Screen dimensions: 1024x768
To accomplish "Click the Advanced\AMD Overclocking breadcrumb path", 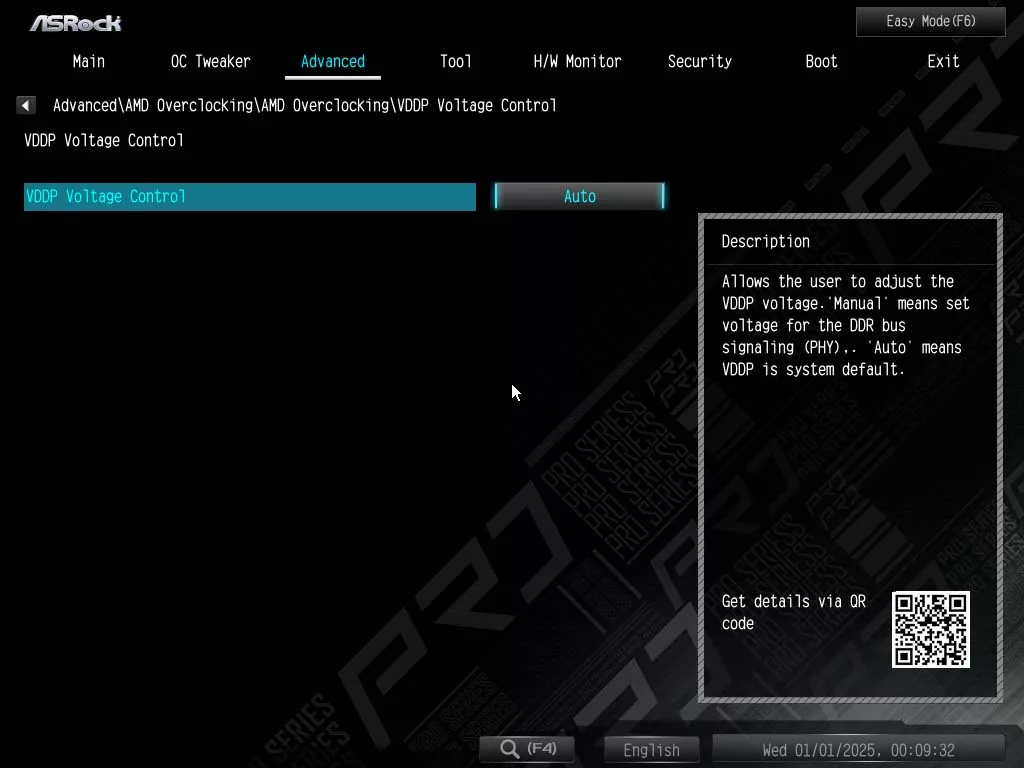I will point(304,105).
